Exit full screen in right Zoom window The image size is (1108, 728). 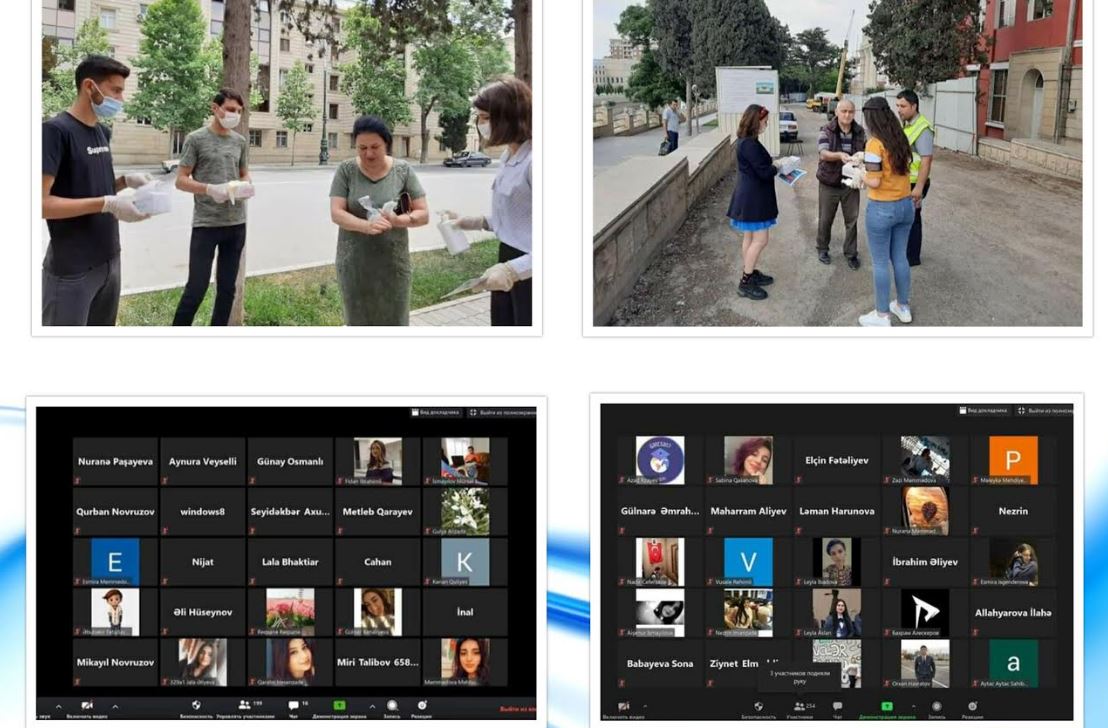(1043, 410)
